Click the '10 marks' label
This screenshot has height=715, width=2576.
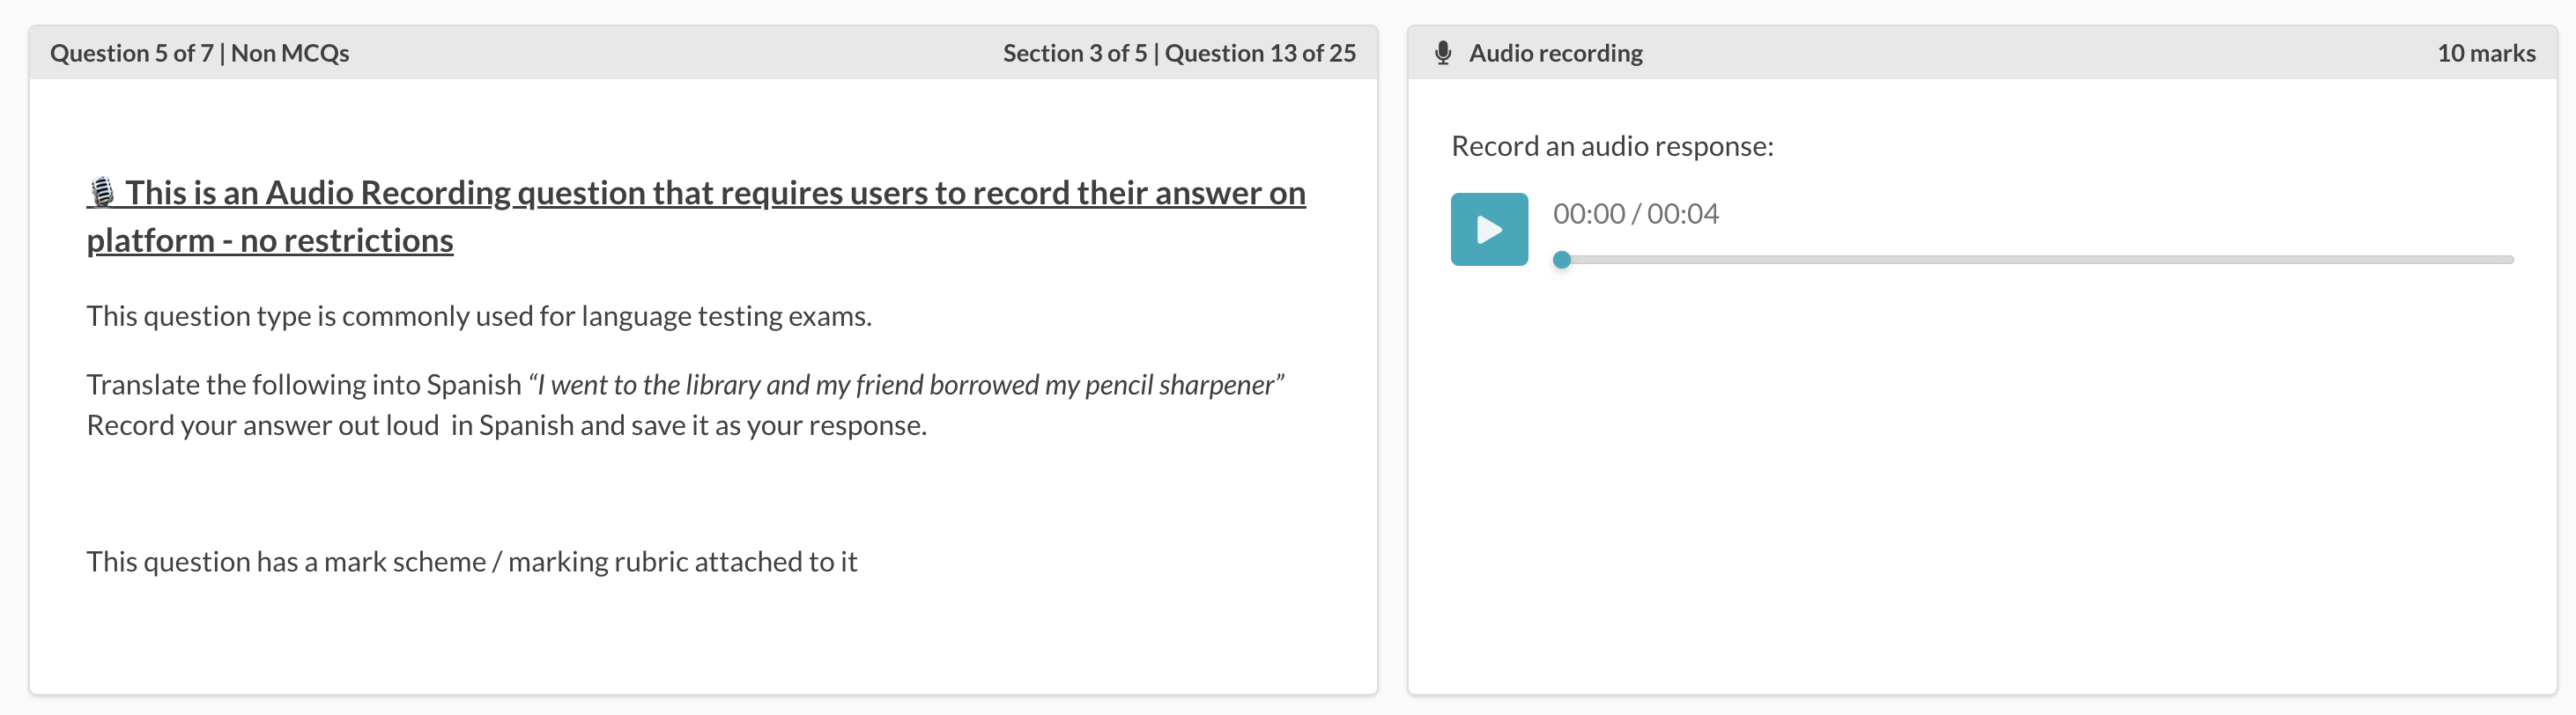tap(2485, 53)
